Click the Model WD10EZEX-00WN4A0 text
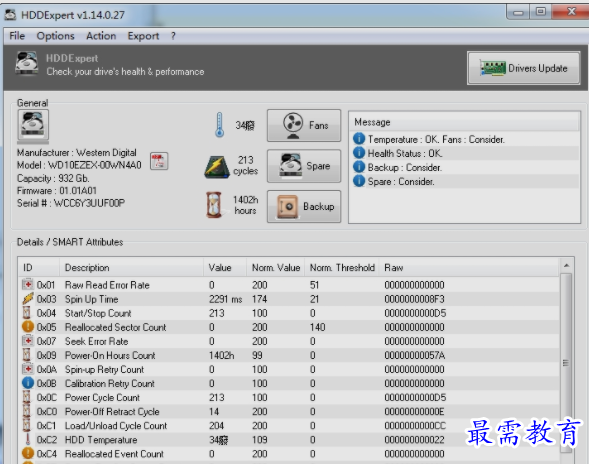 79,165
